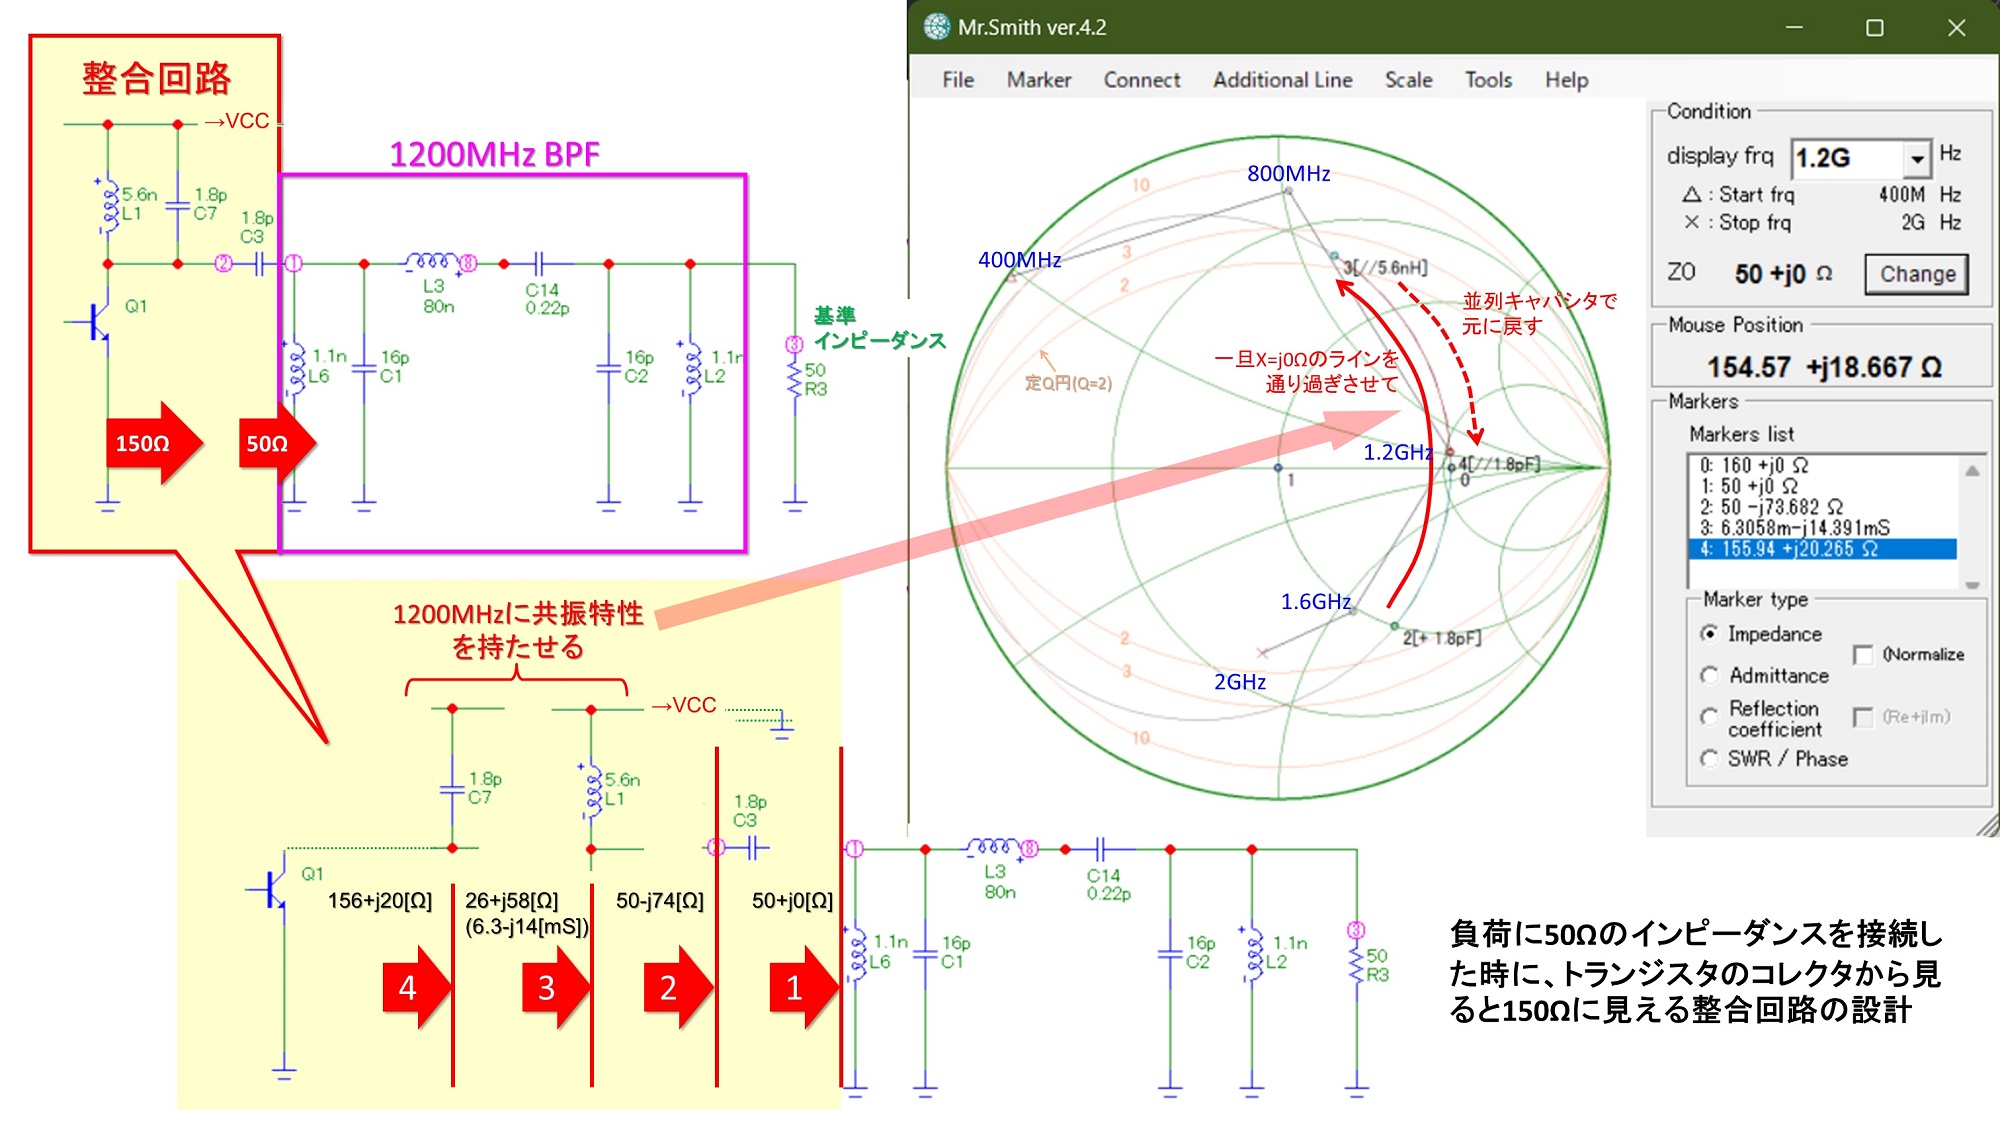Screen dimensions: 2000x1125
Task: Click capacitor C2 16p in lower schematic
Action: point(1170,953)
